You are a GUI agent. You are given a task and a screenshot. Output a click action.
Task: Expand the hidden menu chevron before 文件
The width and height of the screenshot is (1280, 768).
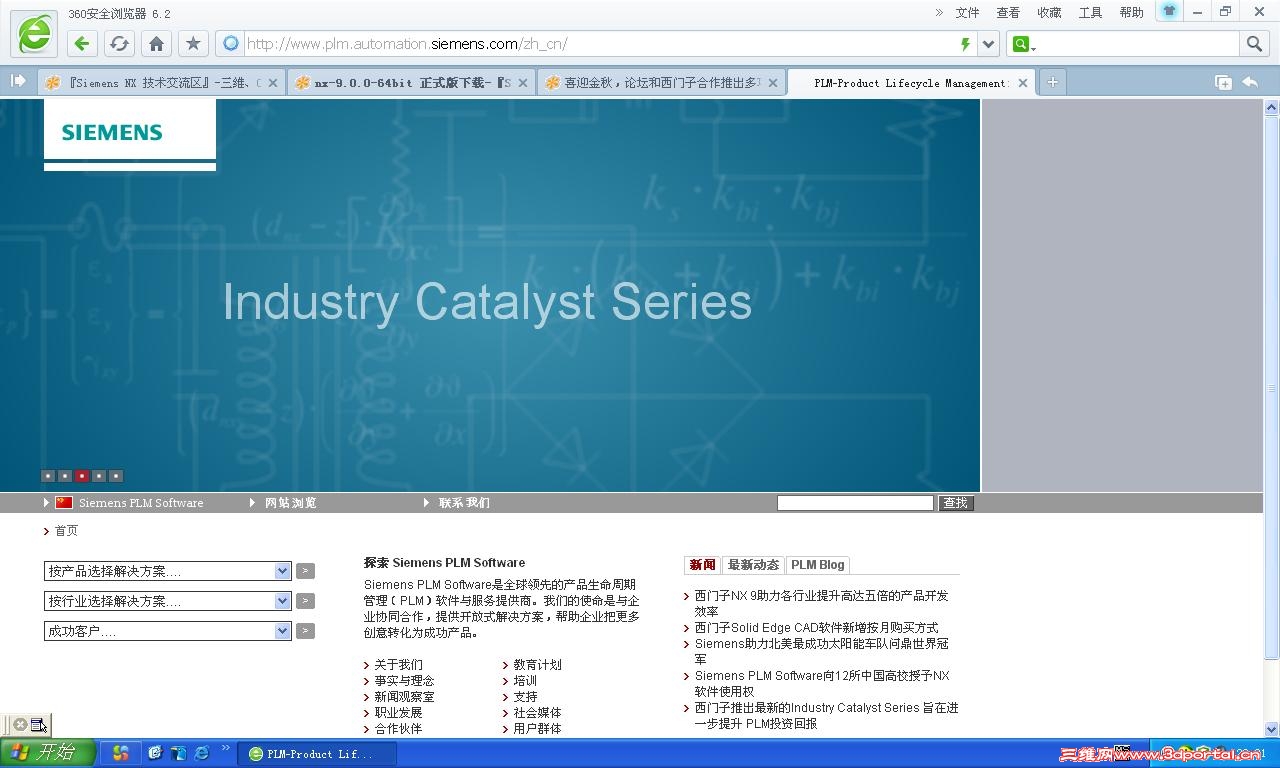click(x=939, y=12)
